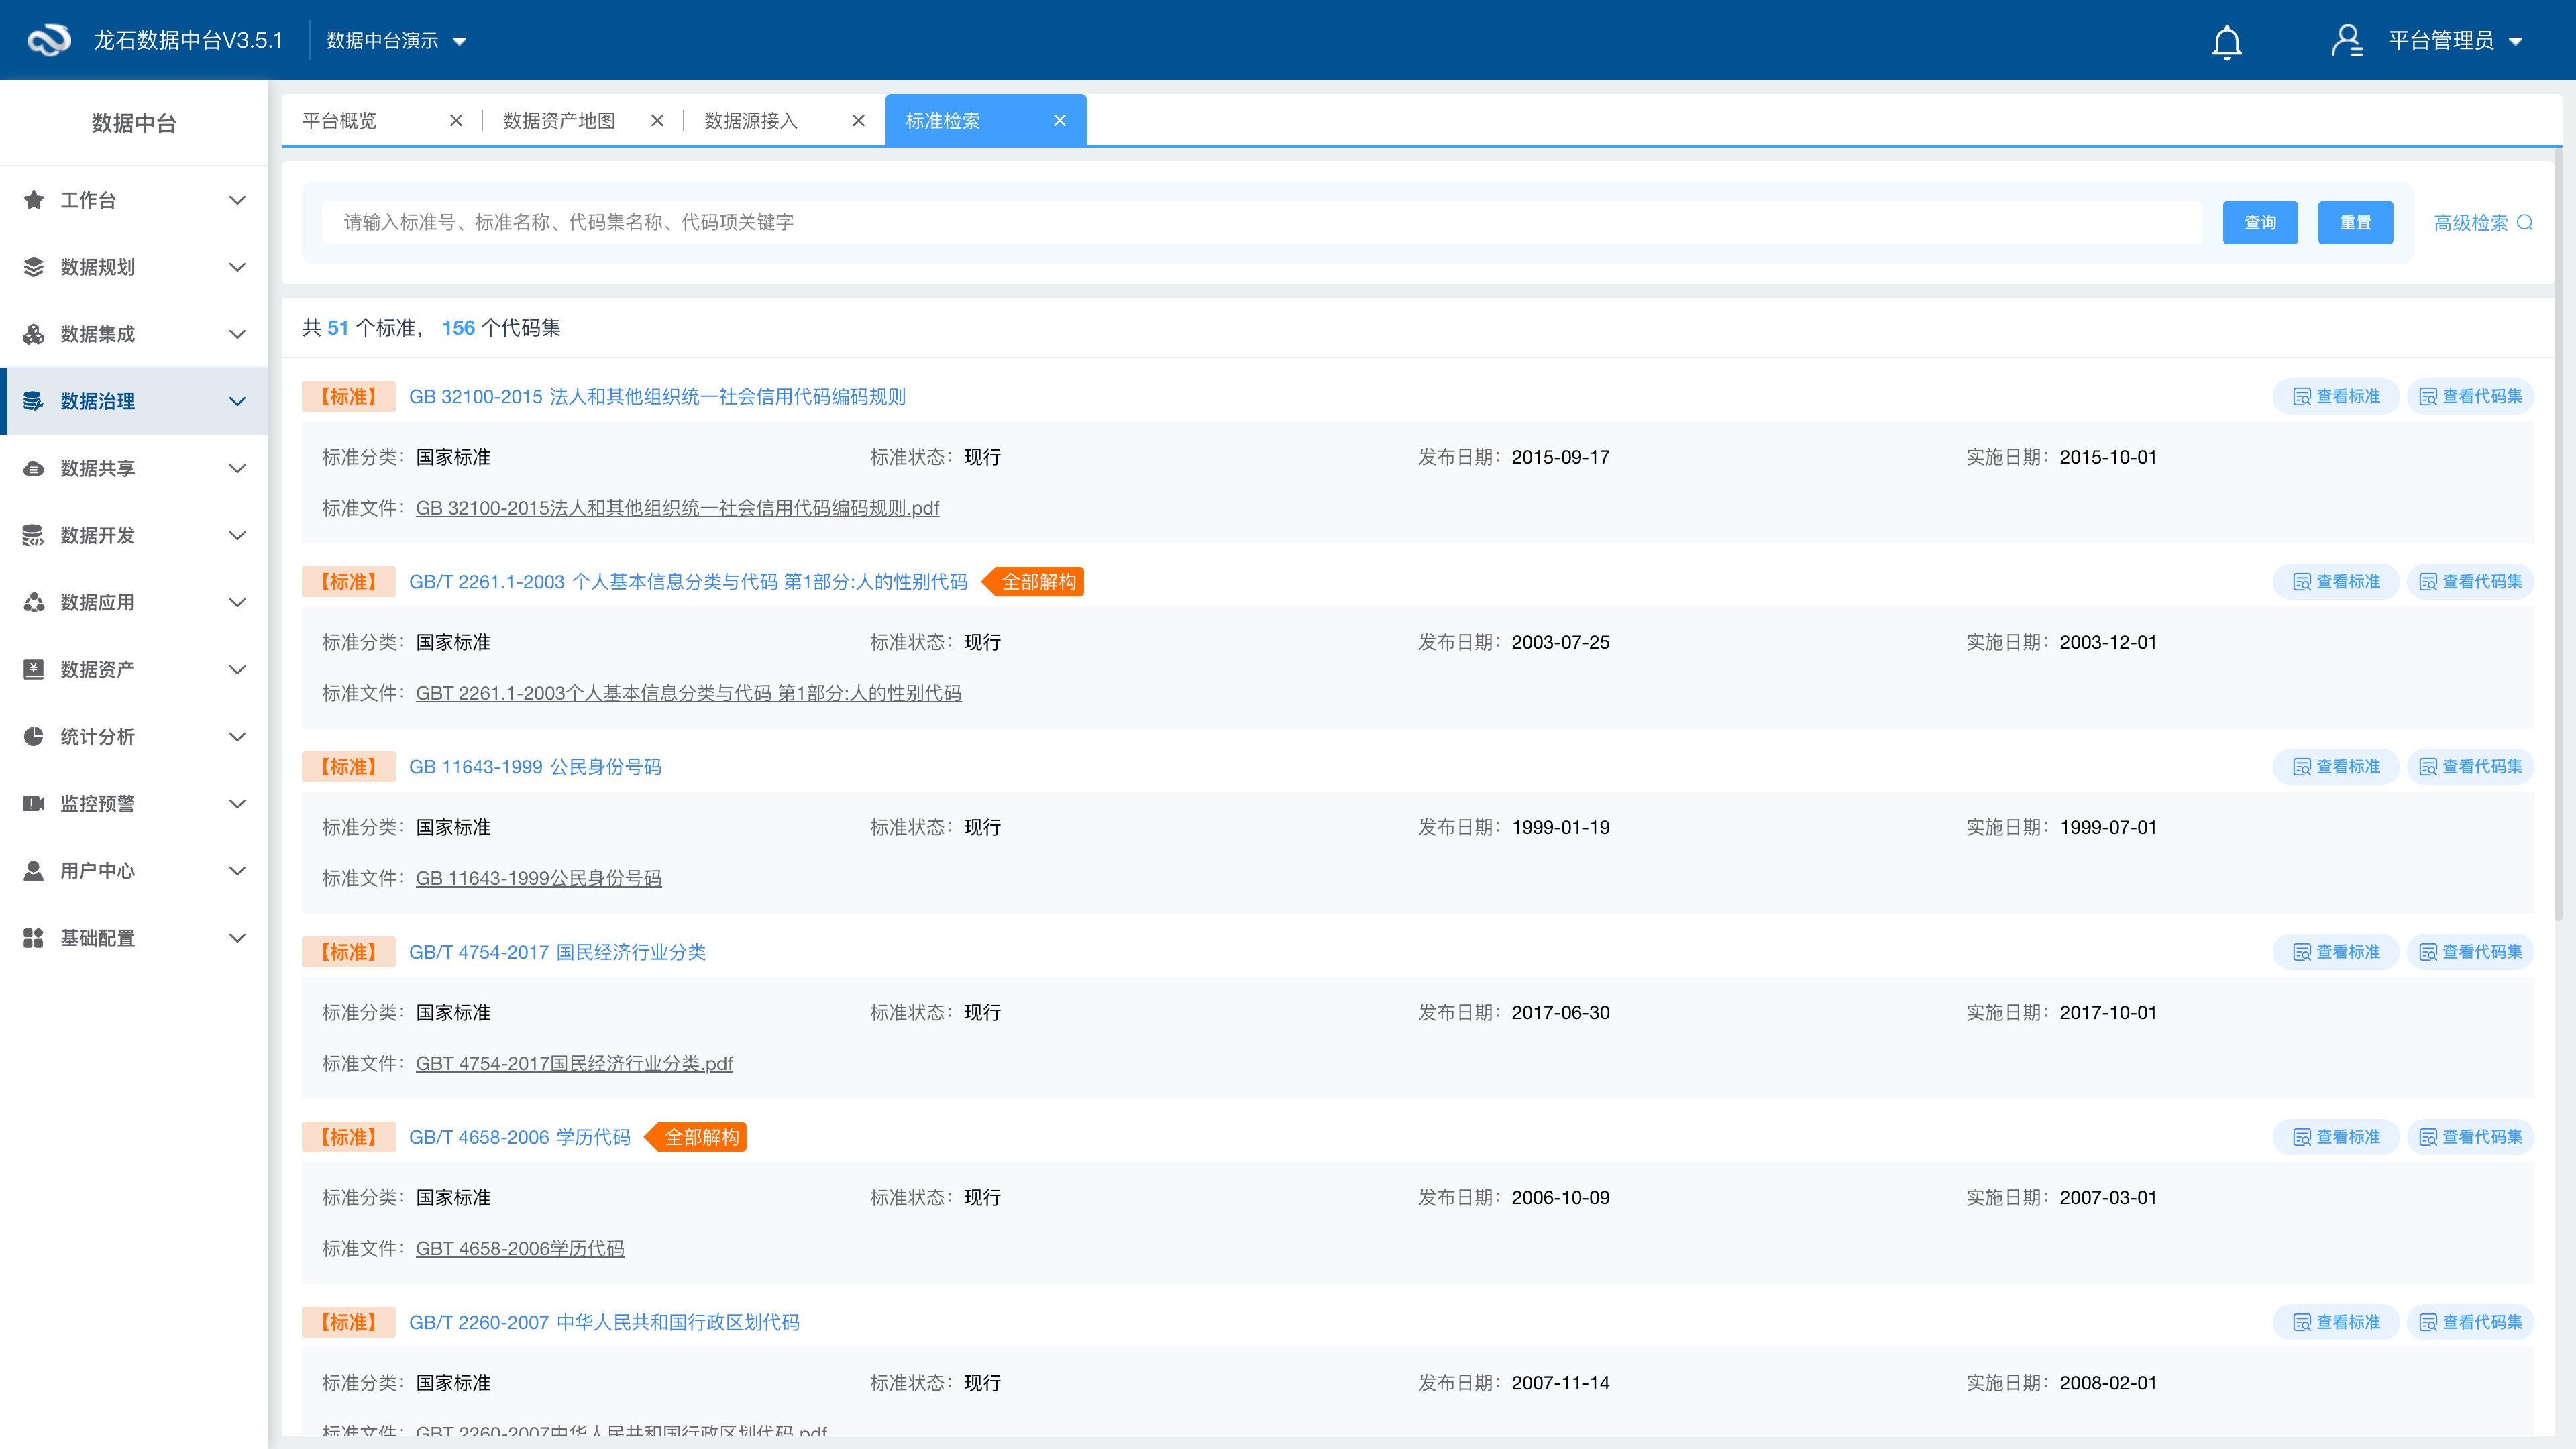This screenshot has height=1449, width=2576.
Task: Click the person icon beside 用户中心
Action: coord(34,870)
